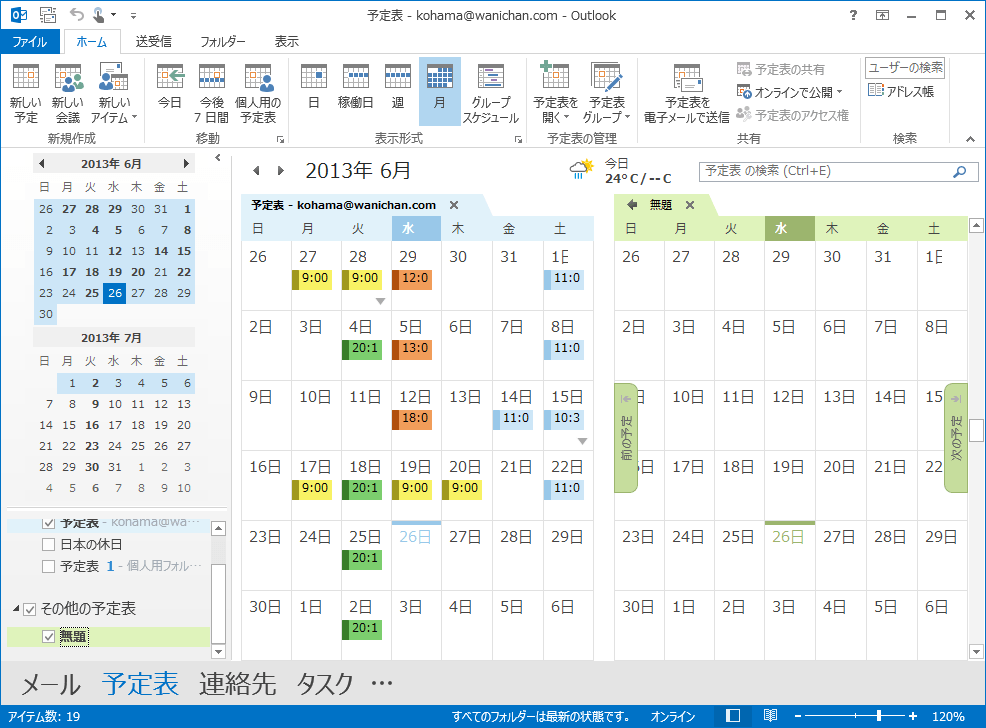Click the ユーザーの検索 field

coord(905,67)
